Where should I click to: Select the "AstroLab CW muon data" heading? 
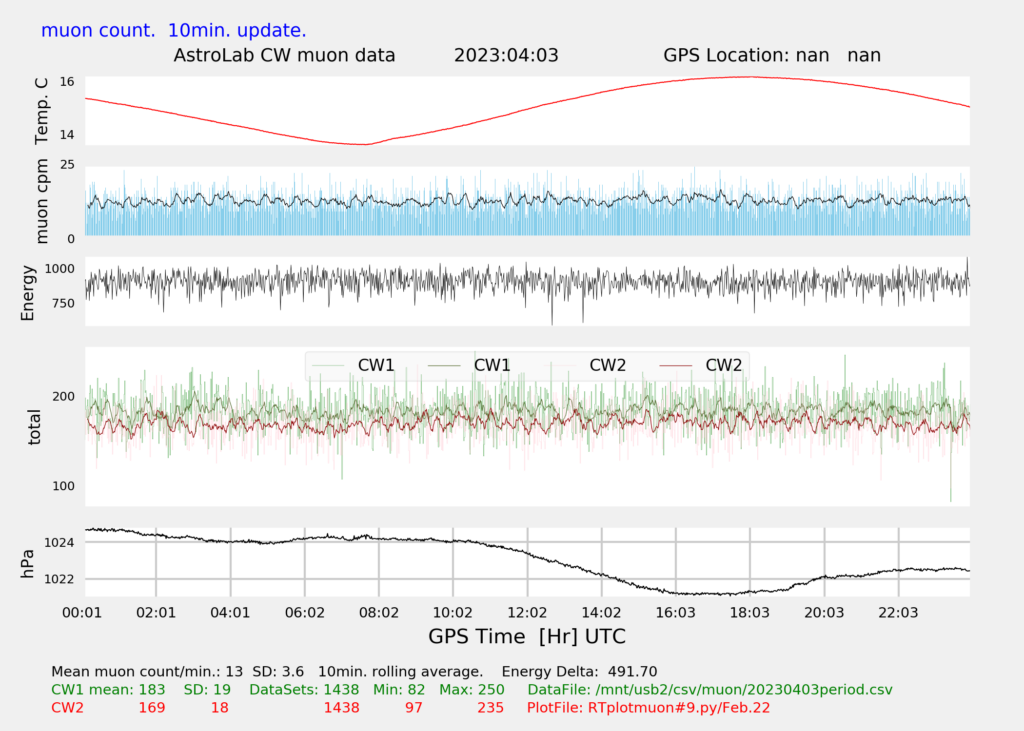click(285, 55)
